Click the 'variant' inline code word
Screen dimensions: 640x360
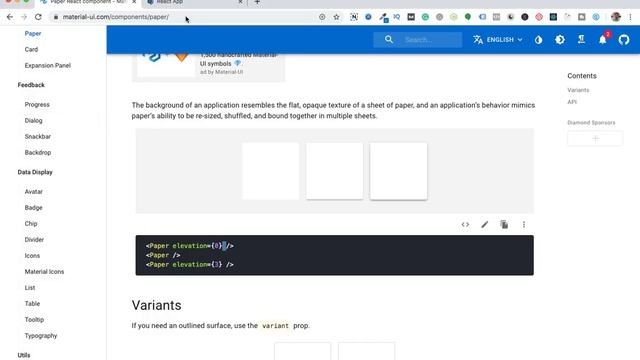tap(276, 326)
